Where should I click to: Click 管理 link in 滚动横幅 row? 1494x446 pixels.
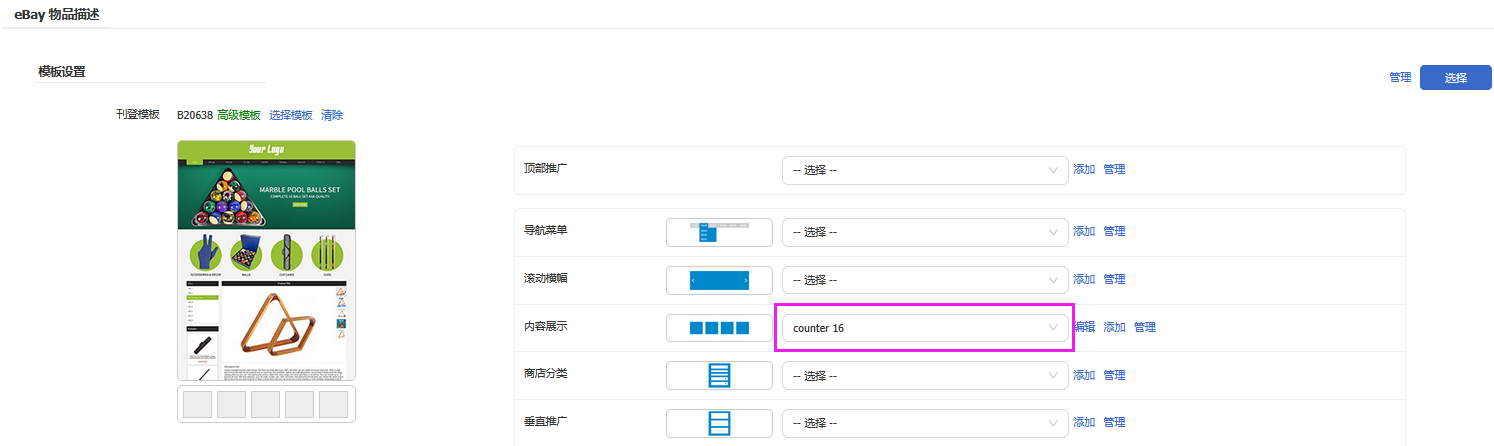coord(1115,280)
